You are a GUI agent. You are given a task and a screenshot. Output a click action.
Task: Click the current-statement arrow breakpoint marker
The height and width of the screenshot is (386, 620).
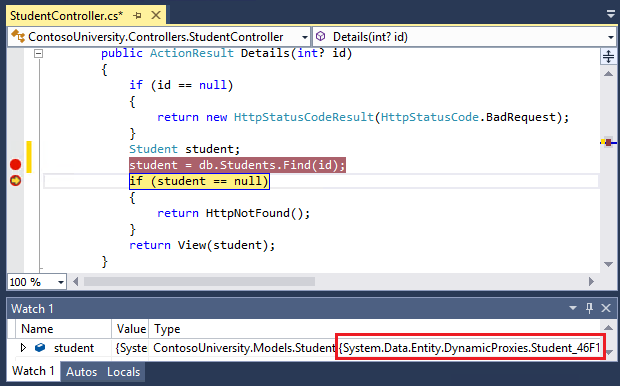15,181
